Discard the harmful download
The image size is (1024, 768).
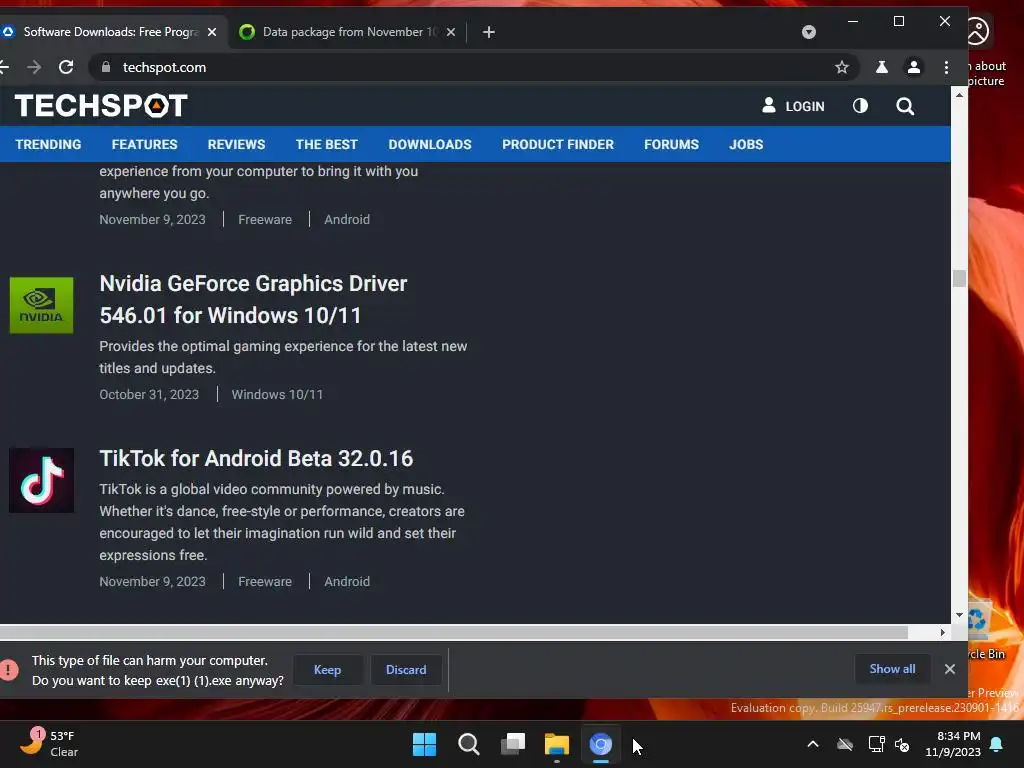click(x=406, y=669)
